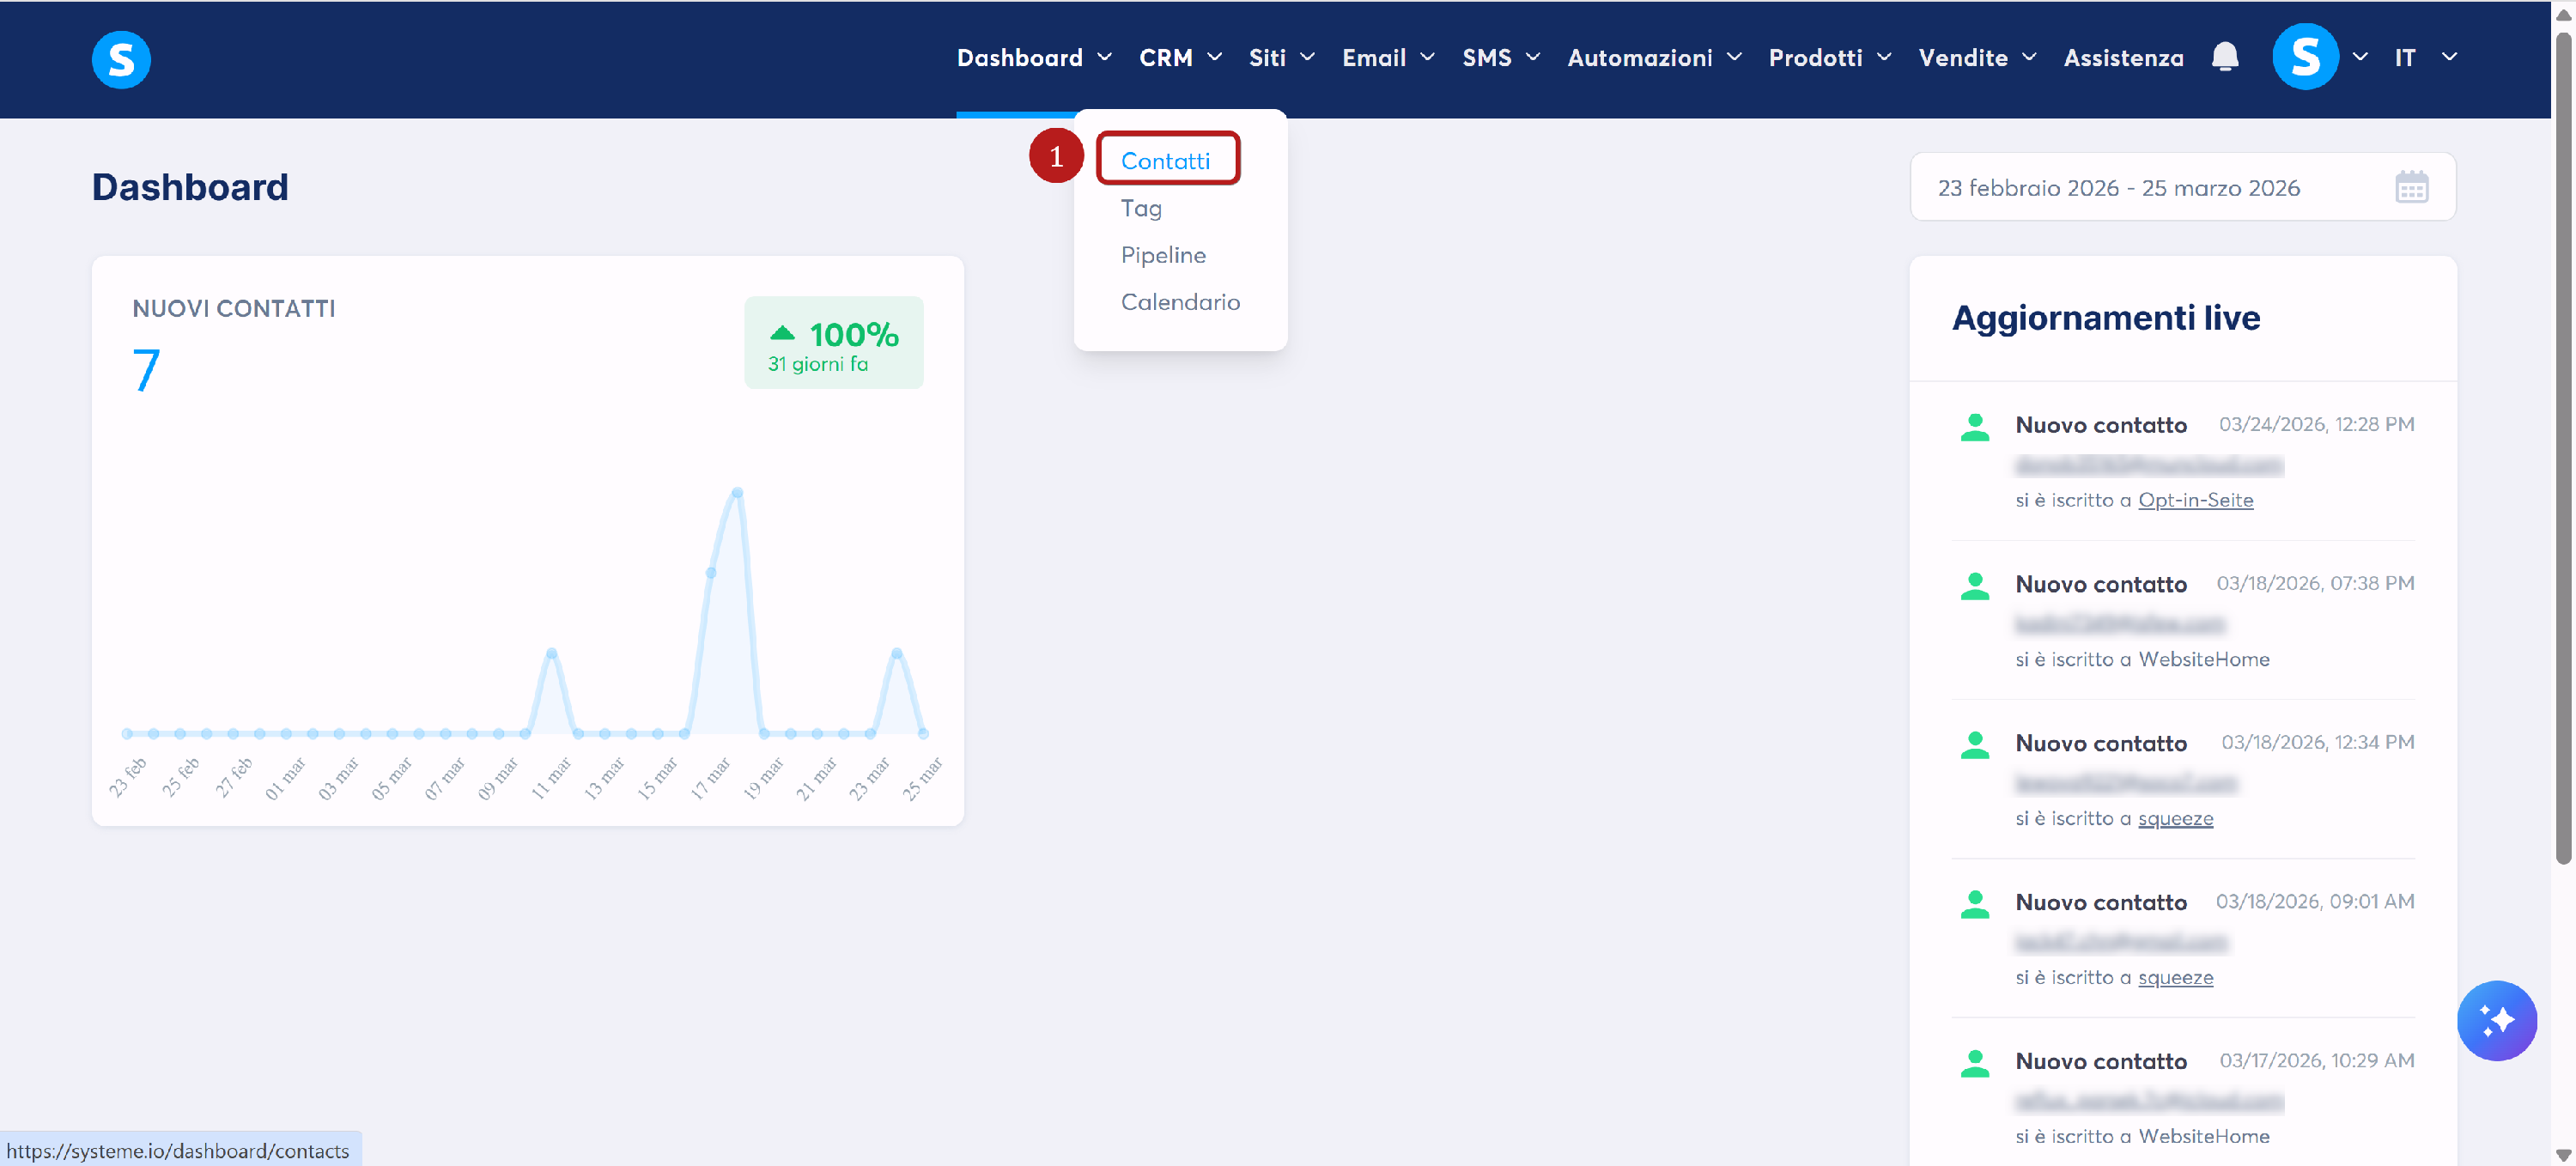2576x1166 pixels.
Task: Choose Pipeline in the CRM menu
Action: point(1163,255)
